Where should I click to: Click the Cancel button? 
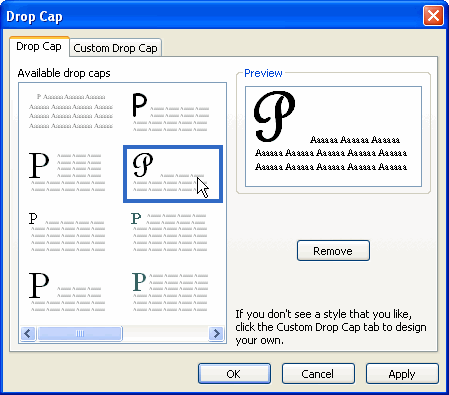pos(318,374)
